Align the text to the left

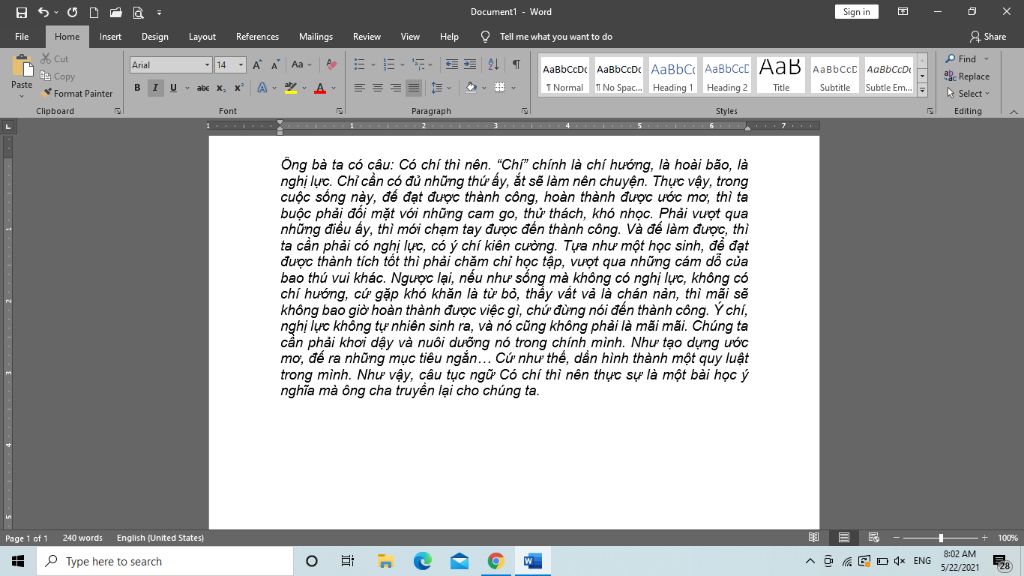[359, 88]
